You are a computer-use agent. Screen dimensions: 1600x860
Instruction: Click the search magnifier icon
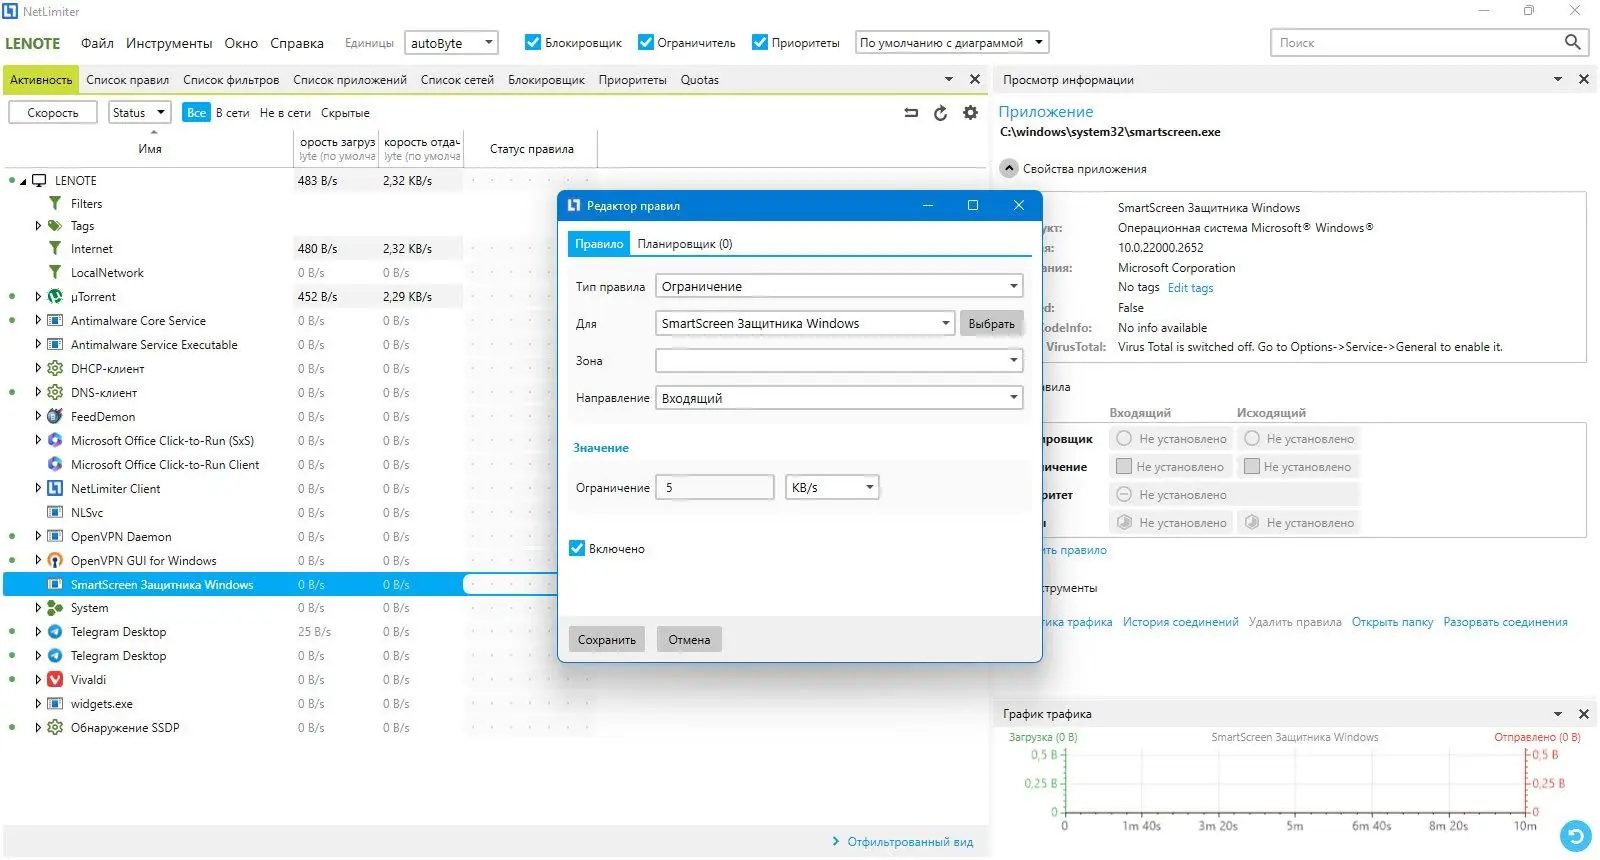pos(1572,42)
